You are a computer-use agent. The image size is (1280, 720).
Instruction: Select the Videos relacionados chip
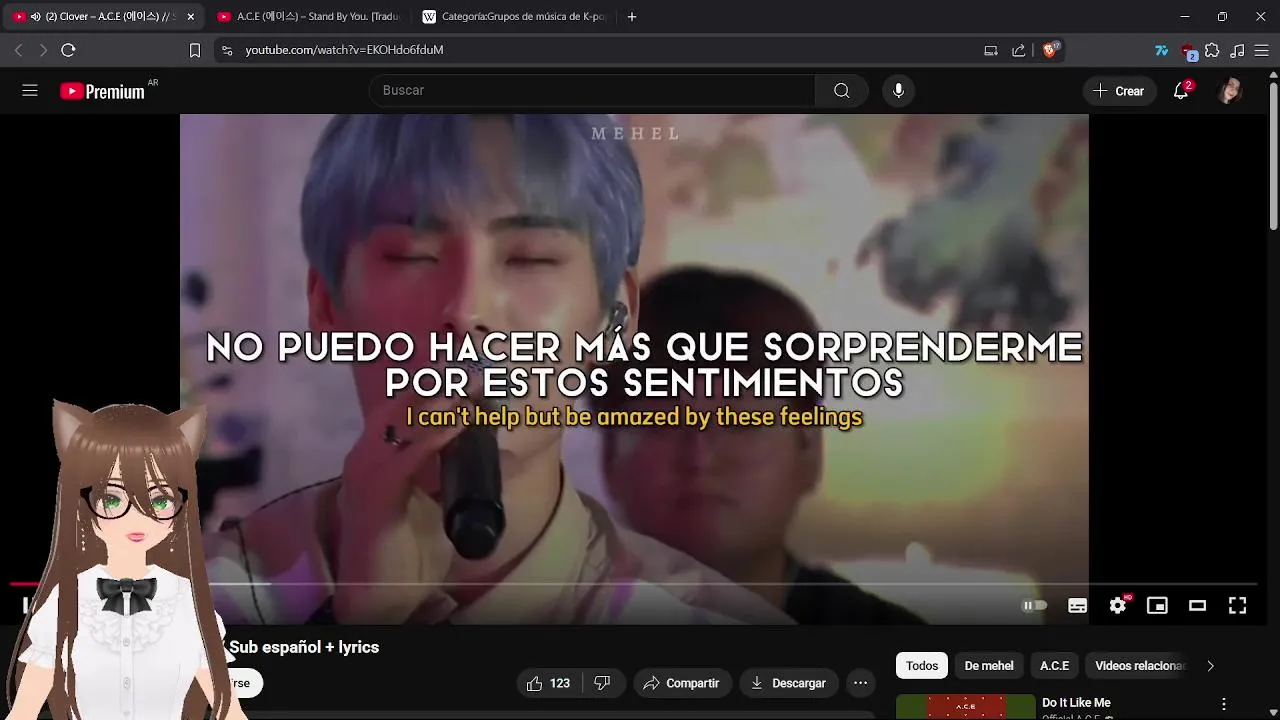tap(1139, 666)
